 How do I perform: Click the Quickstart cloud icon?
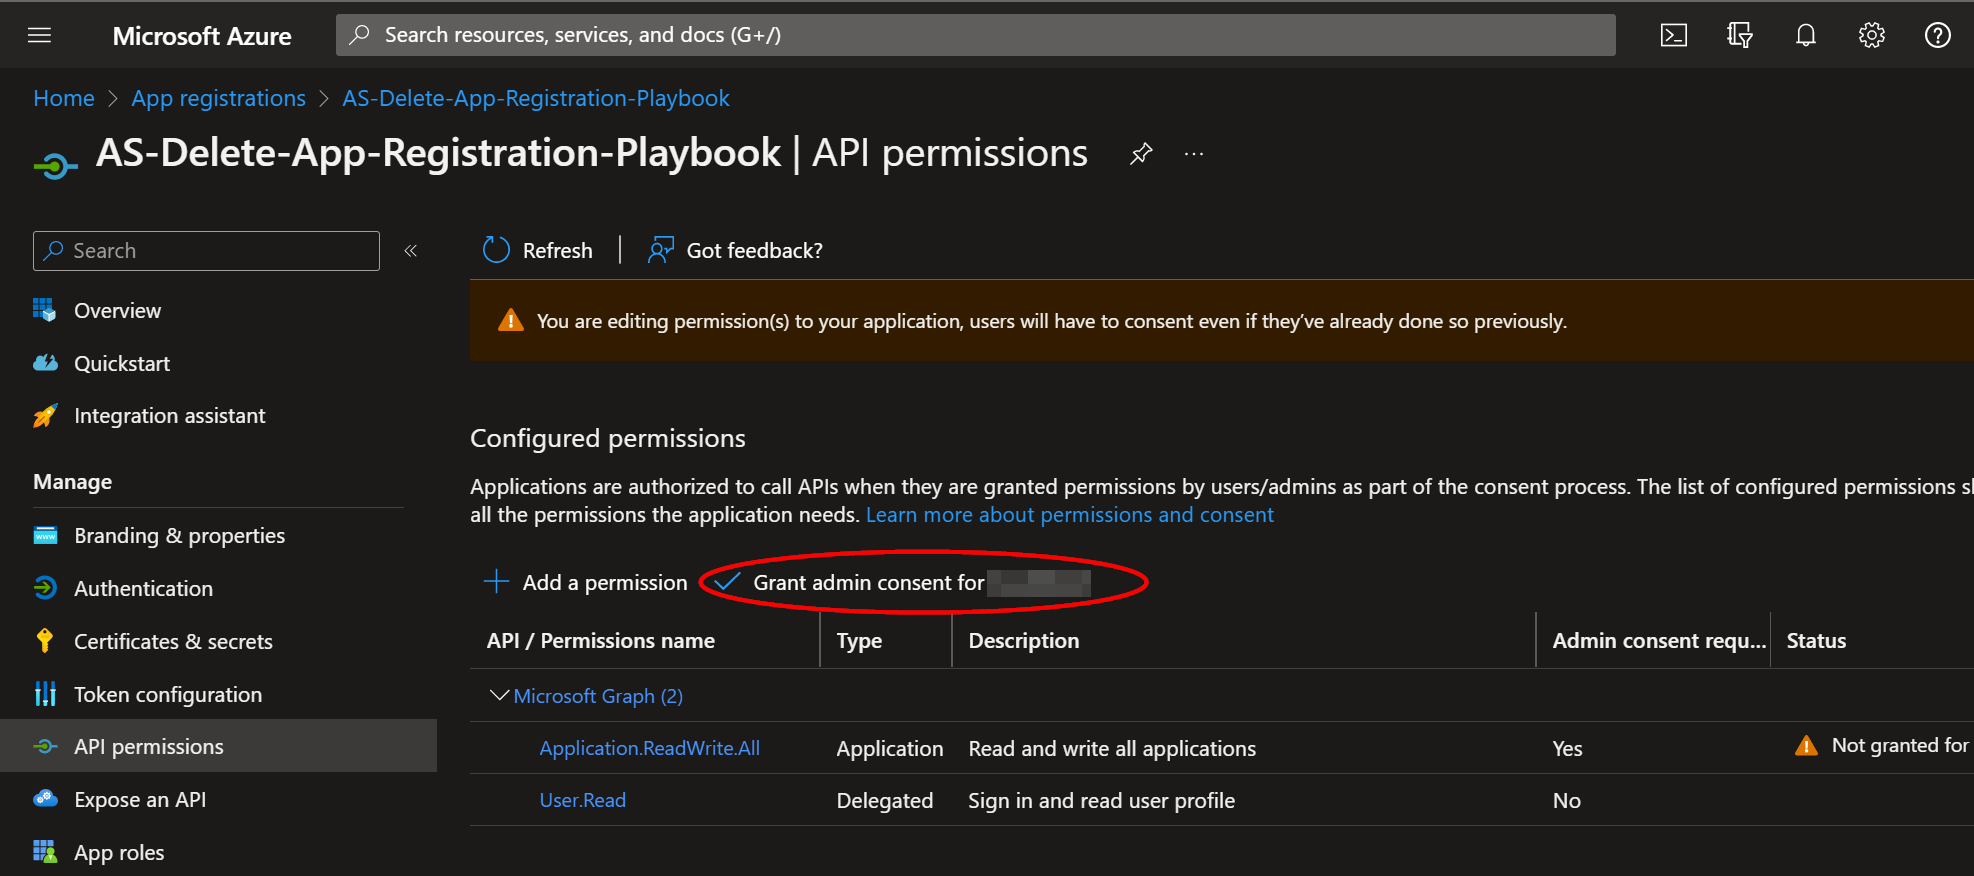point(45,363)
